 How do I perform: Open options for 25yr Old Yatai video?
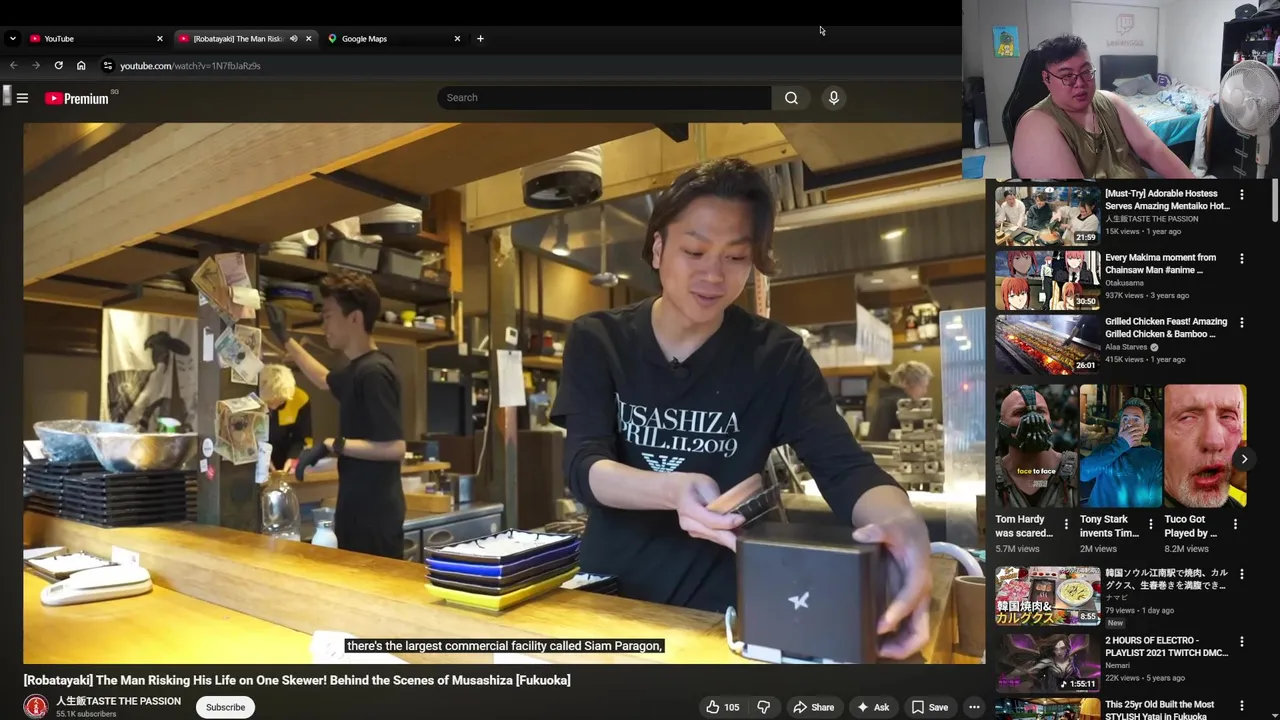[1242, 707]
